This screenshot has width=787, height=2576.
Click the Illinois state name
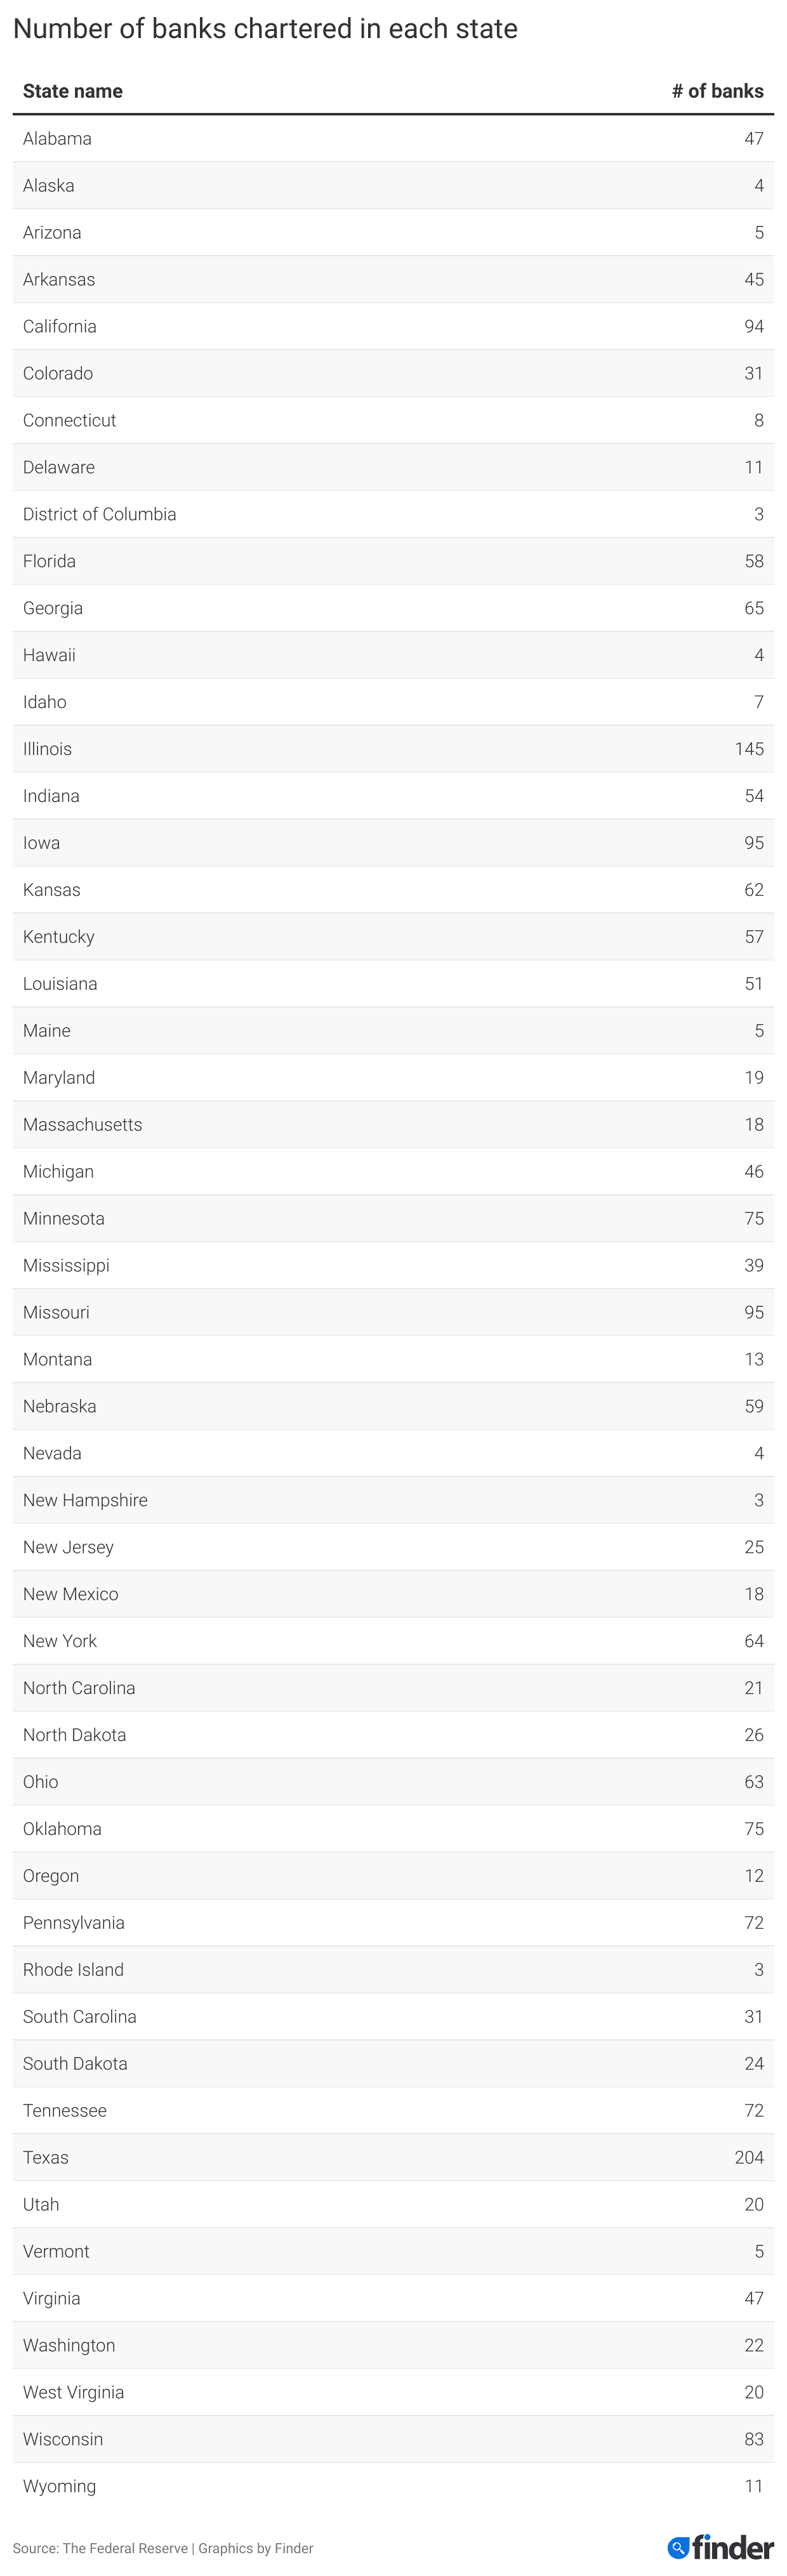click(x=47, y=749)
